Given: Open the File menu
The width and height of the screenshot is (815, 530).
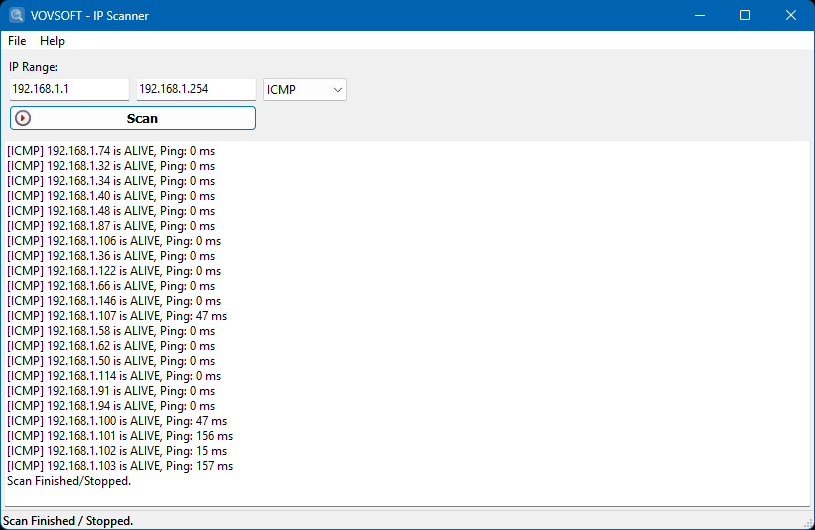Looking at the screenshot, I should pyautogui.click(x=17, y=41).
